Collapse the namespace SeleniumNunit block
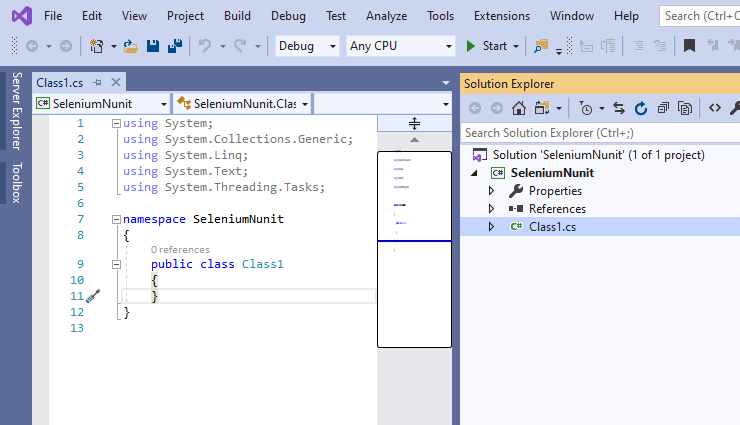 click(x=116, y=219)
